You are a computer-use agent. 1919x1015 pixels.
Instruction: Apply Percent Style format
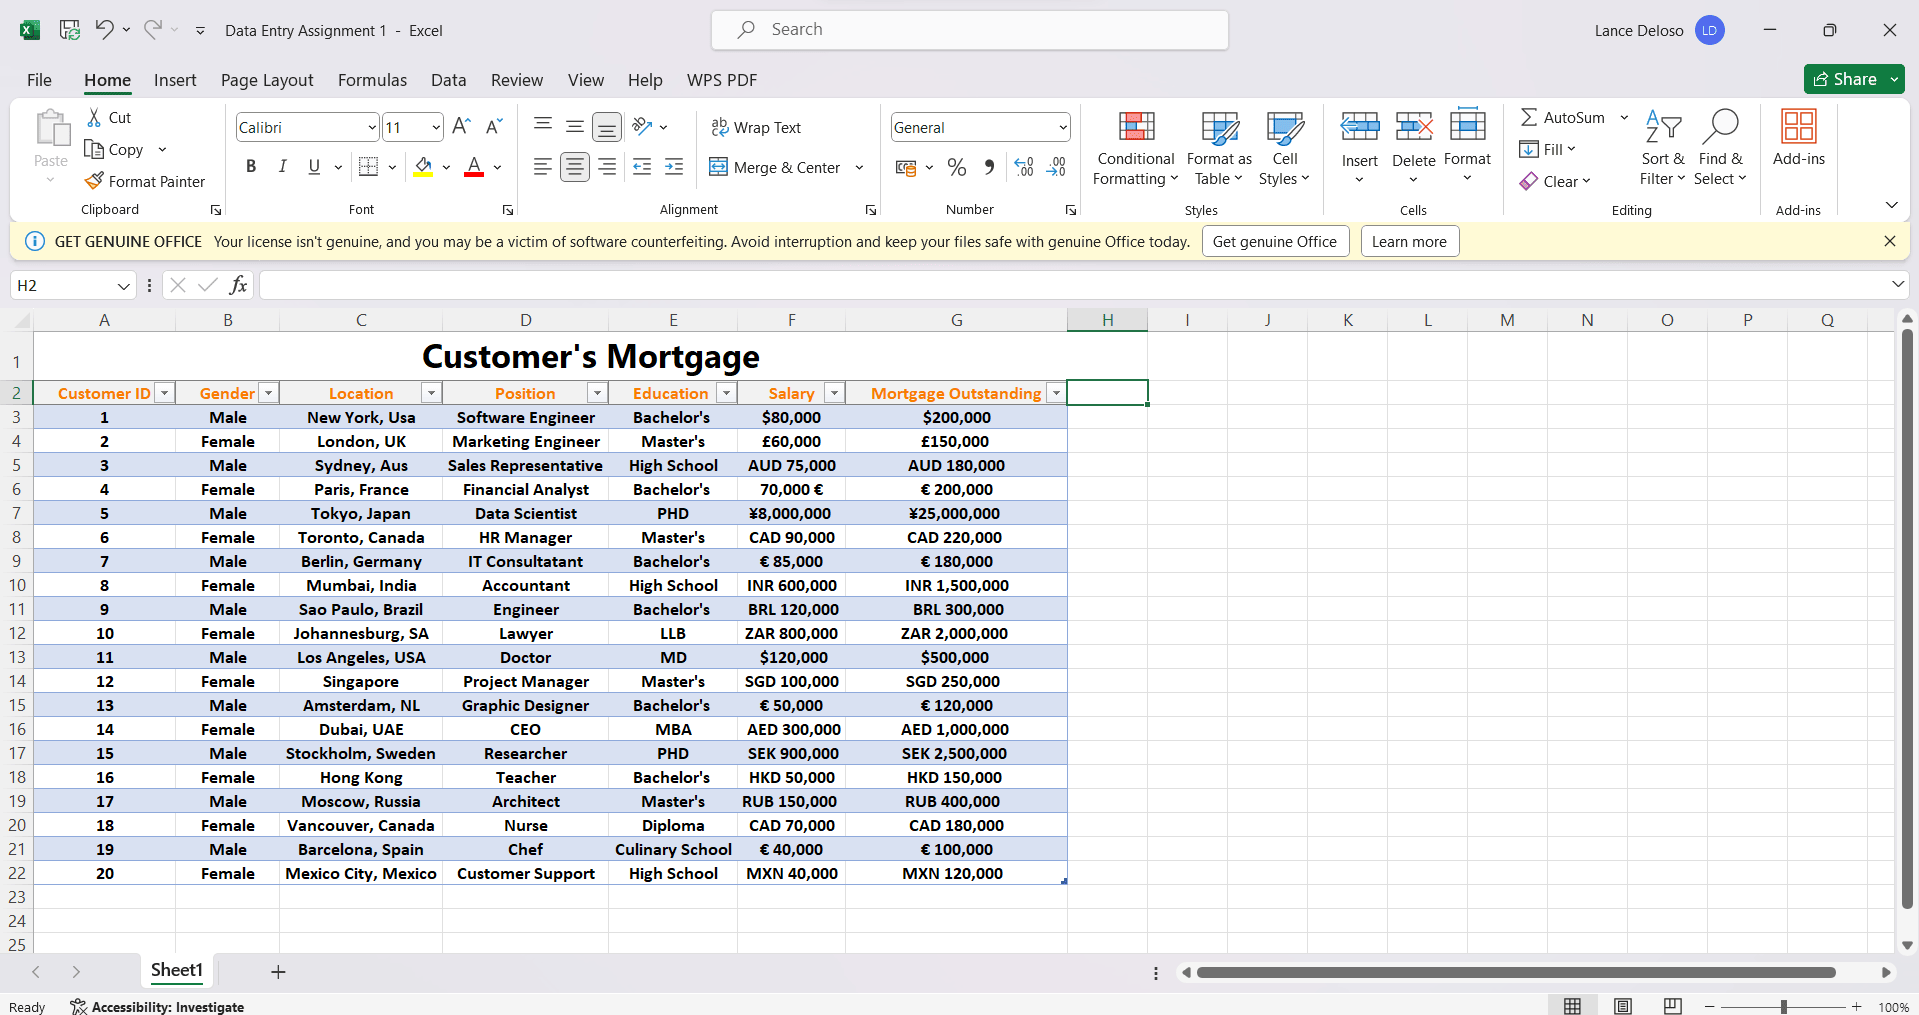tap(957, 167)
